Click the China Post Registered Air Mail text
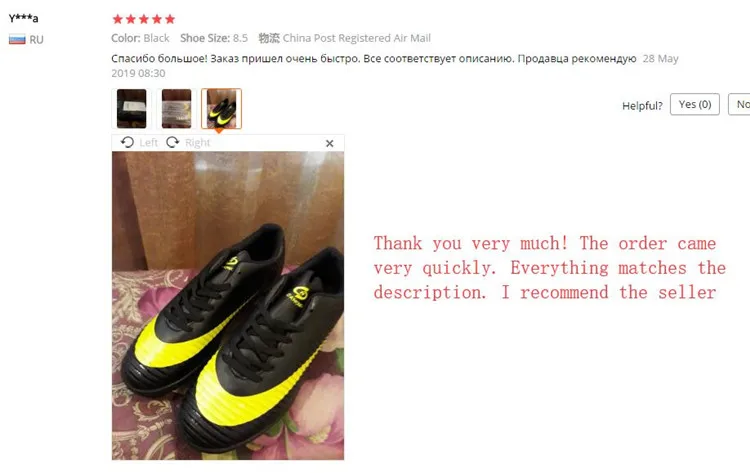 click(x=357, y=38)
